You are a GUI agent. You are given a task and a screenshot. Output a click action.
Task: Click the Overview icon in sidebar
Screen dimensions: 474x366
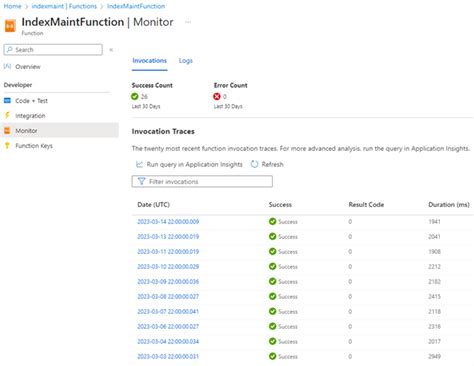coord(7,66)
